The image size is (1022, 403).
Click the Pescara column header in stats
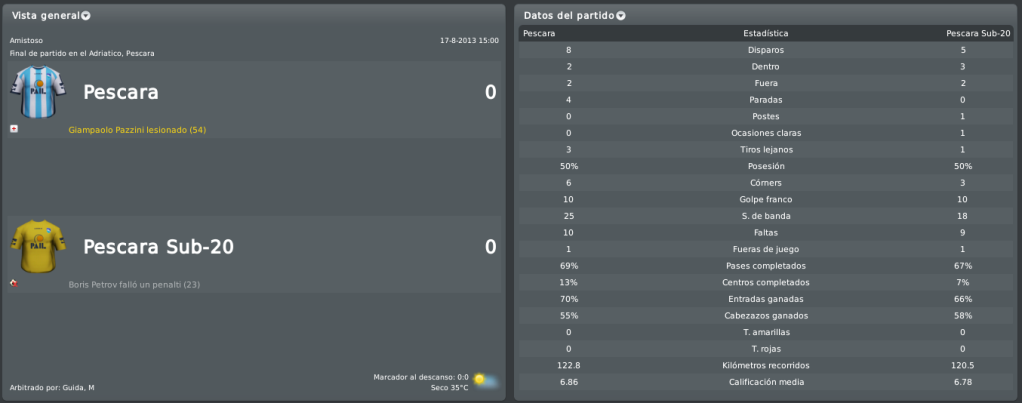point(539,33)
